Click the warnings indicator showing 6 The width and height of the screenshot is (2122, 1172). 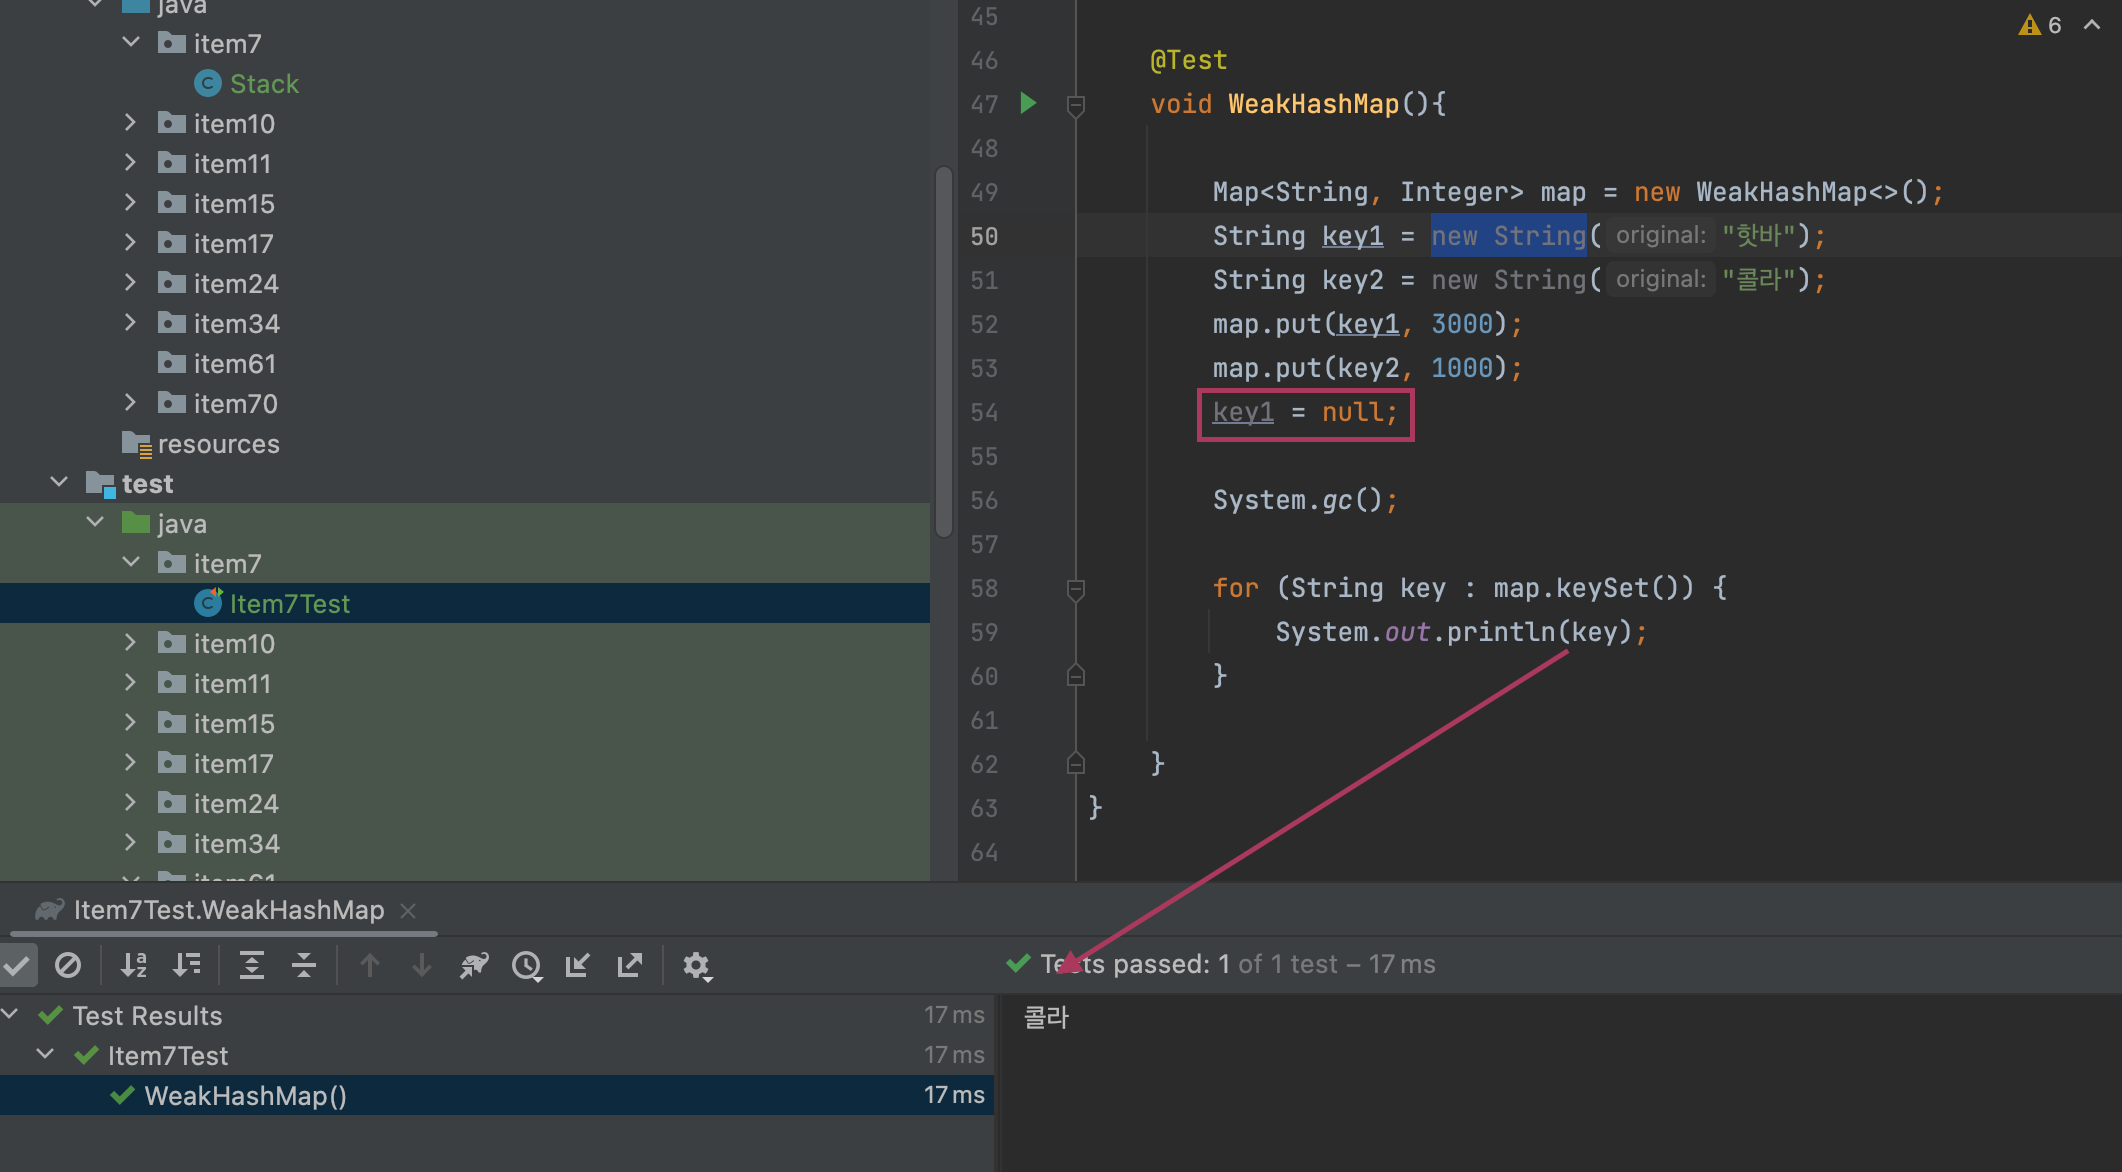click(x=2040, y=25)
